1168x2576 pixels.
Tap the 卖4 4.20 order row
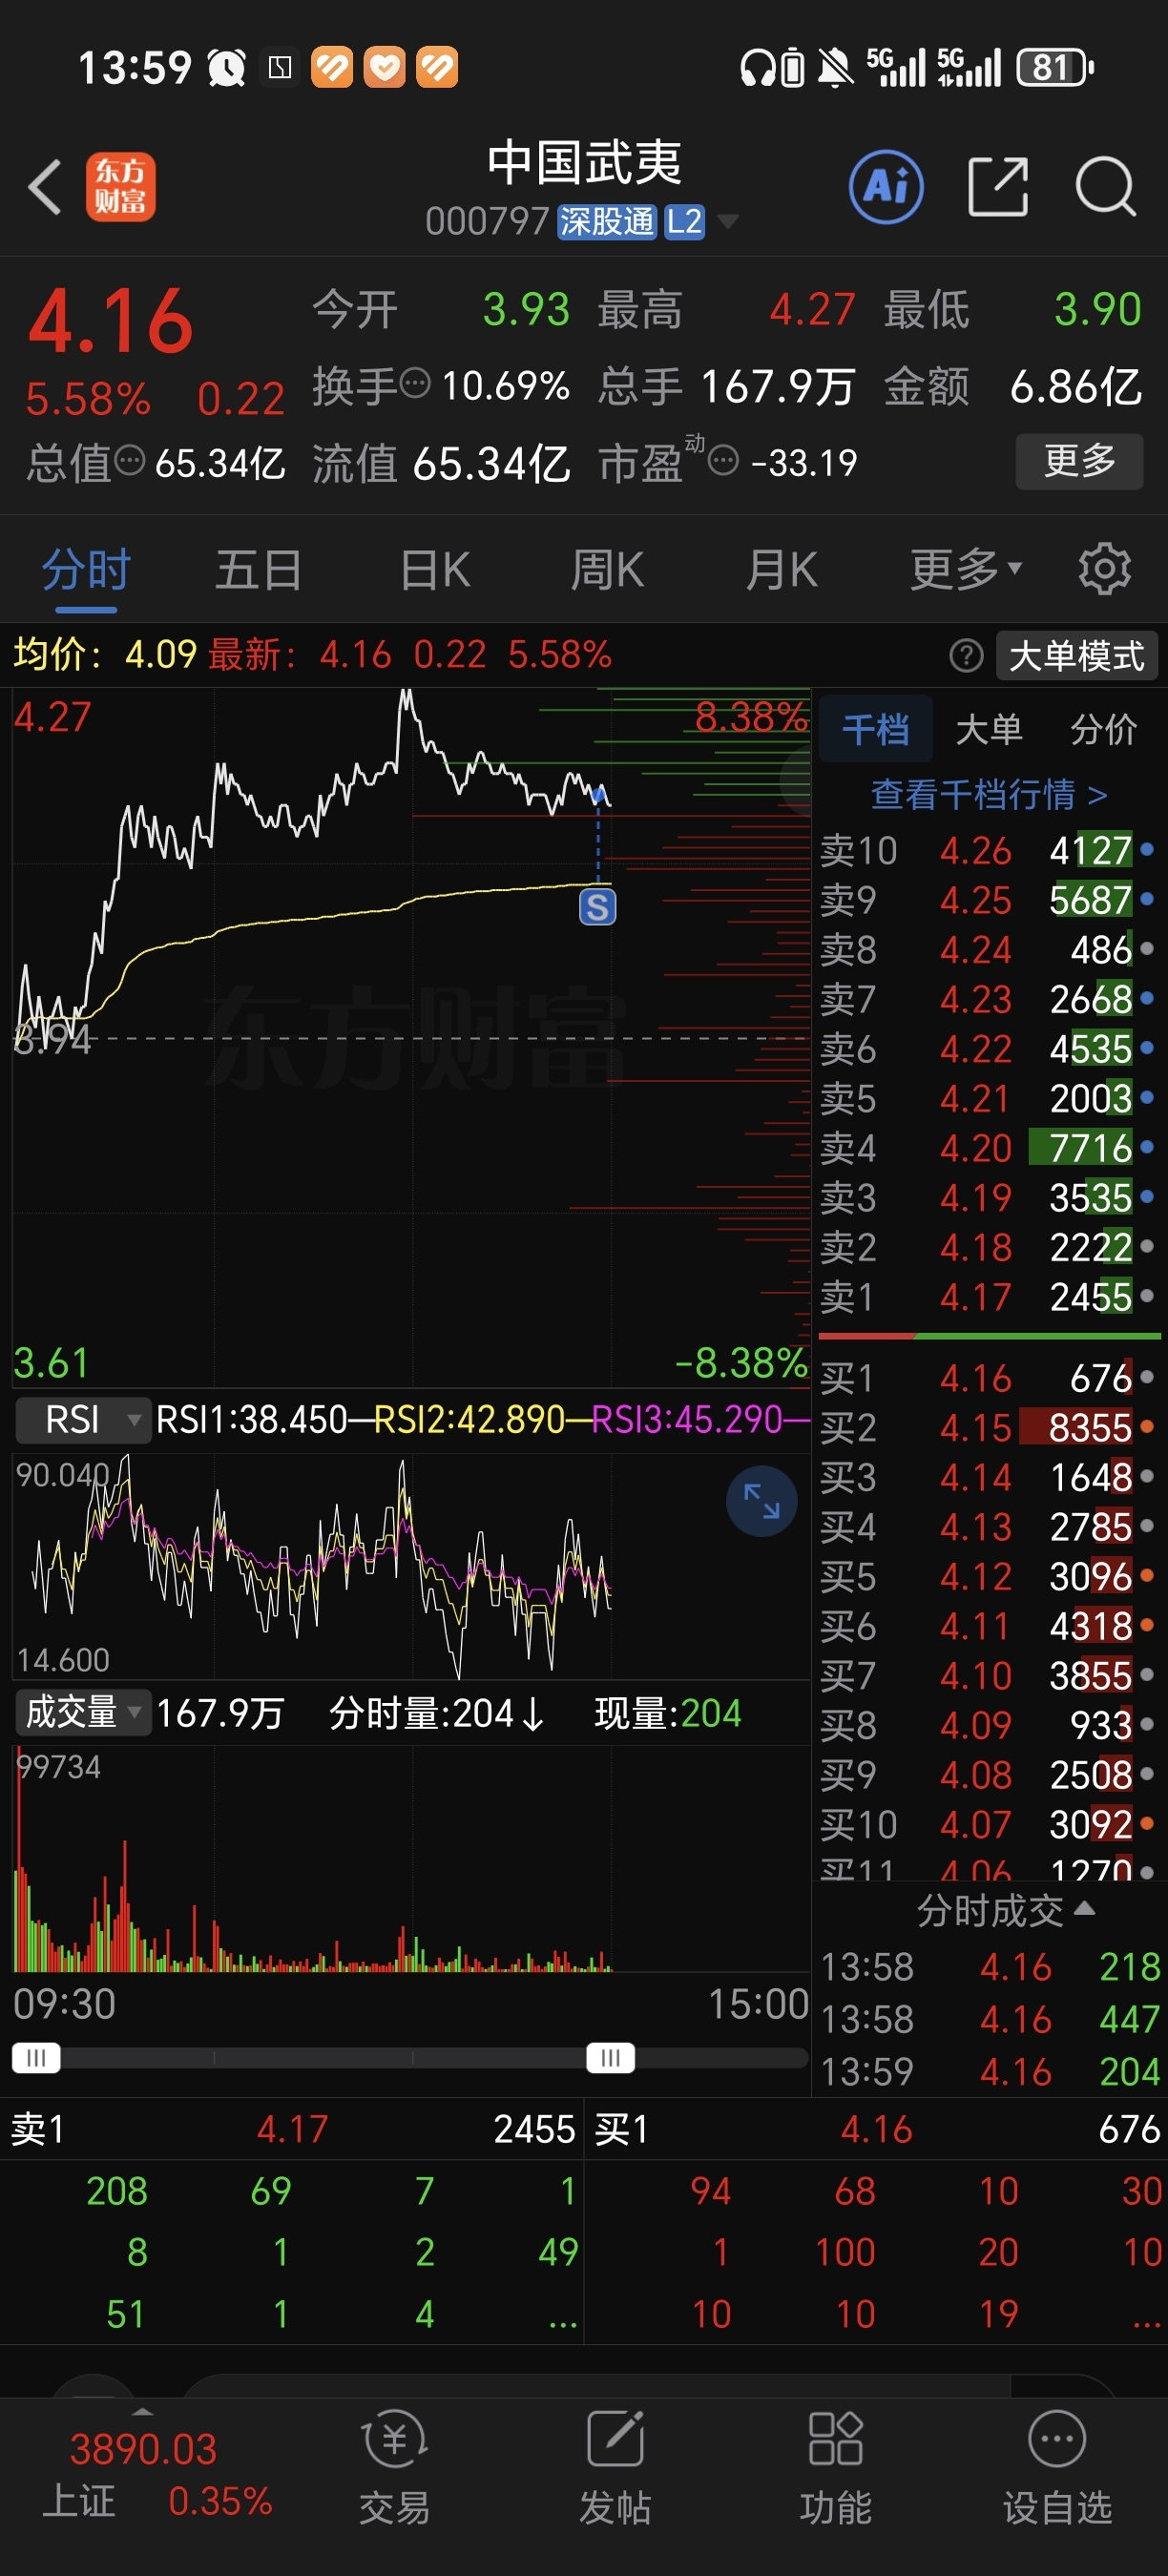tap(988, 1147)
